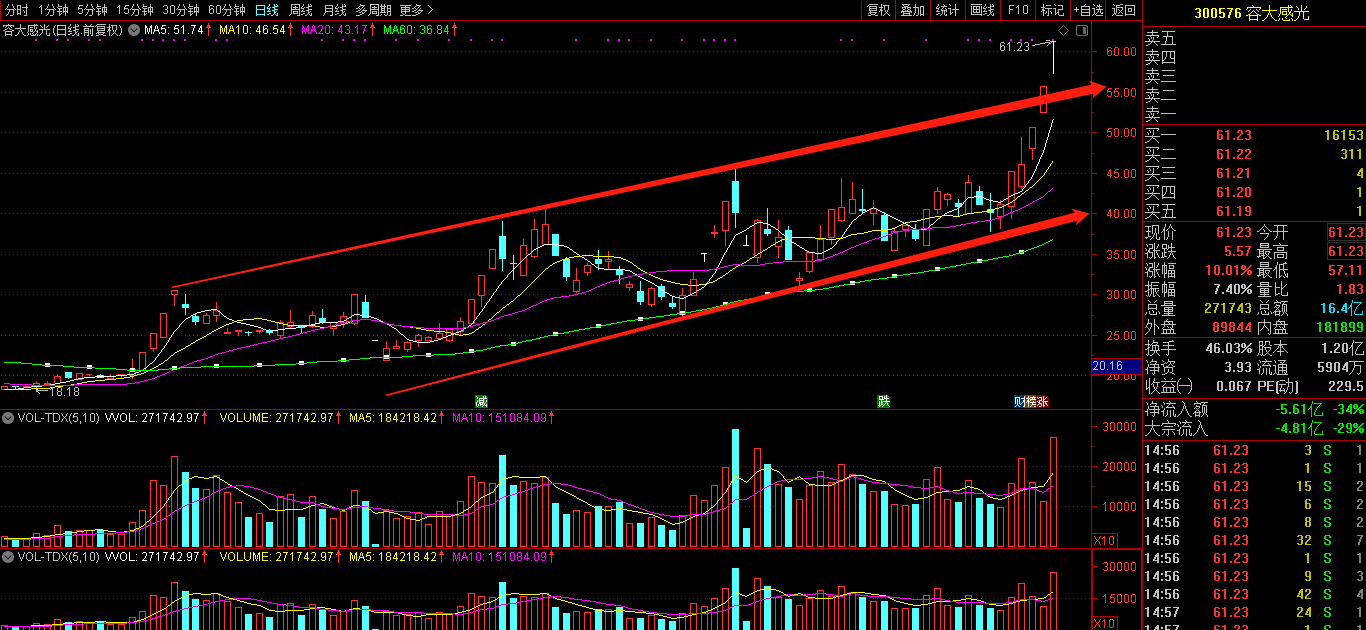1366x630 pixels.
Task: Click the 财 event marker on the chart
Action: tap(1019, 402)
